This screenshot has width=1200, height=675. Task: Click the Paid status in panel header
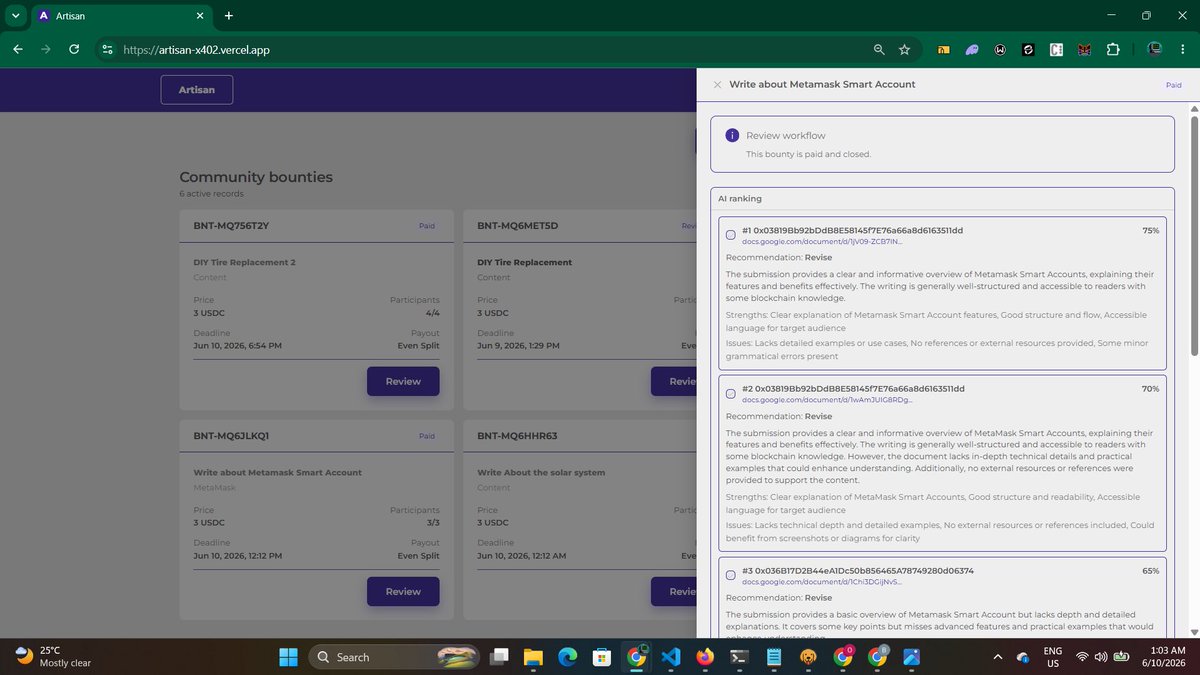[1173, 85]
